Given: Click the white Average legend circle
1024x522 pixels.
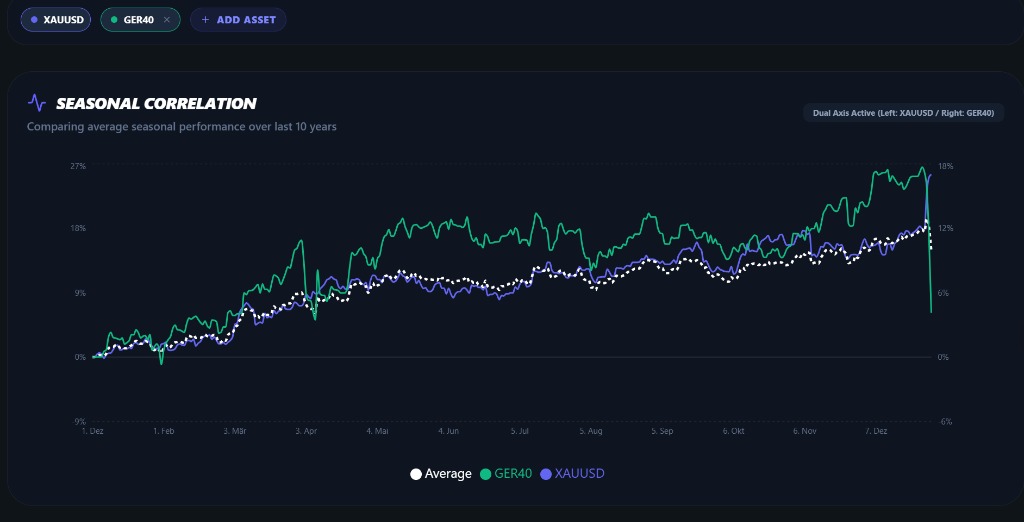Looking at the screenshot, I should 416,474.
